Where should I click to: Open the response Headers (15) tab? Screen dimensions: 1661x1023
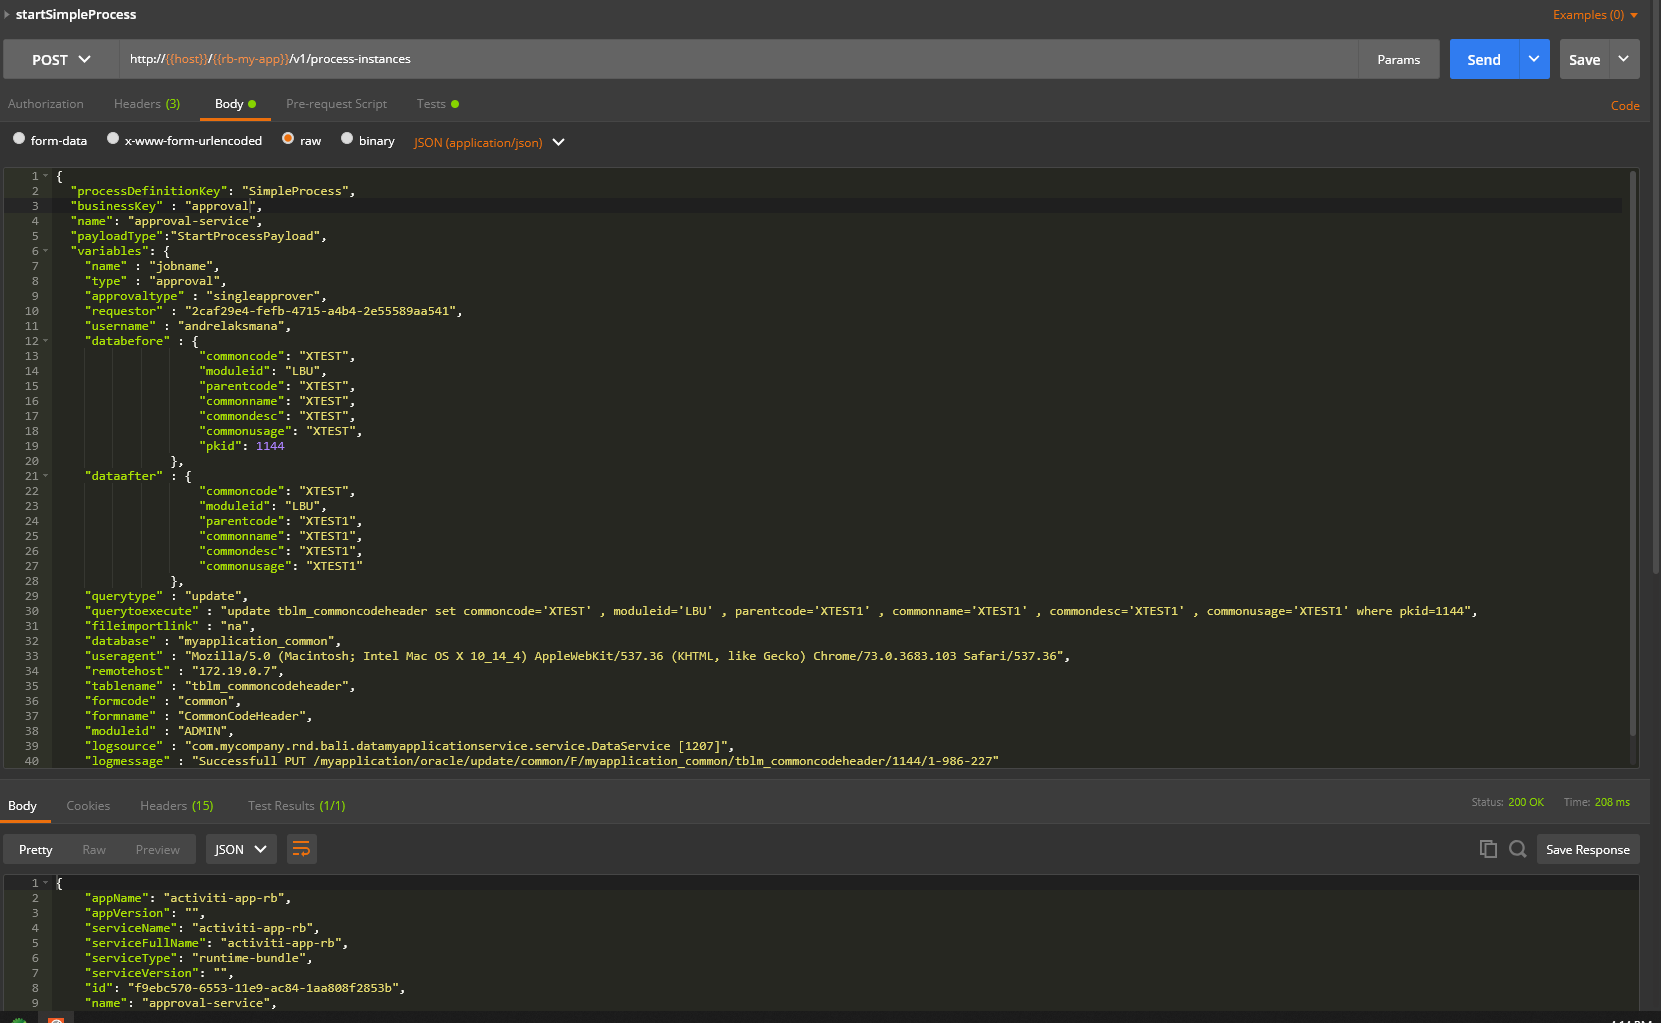[x=177, y=806]
